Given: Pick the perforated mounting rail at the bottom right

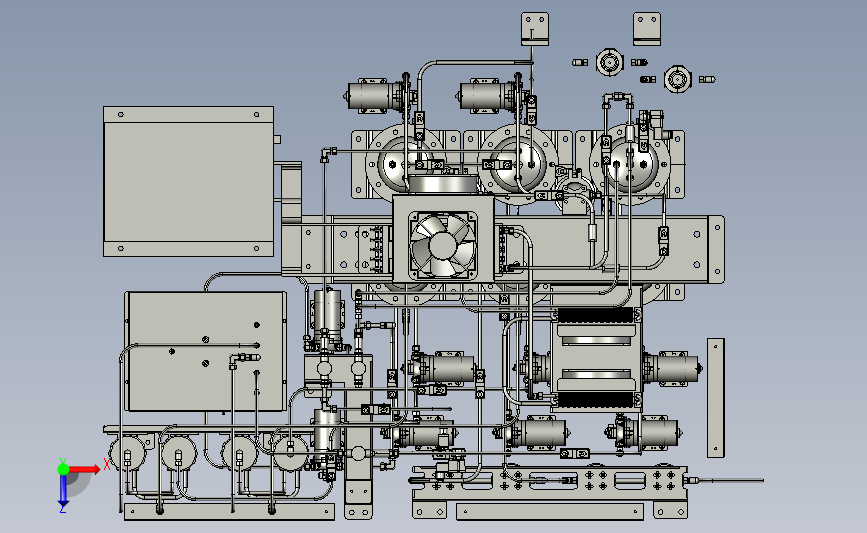Looking at the screenshot, I should click(550, 482).
